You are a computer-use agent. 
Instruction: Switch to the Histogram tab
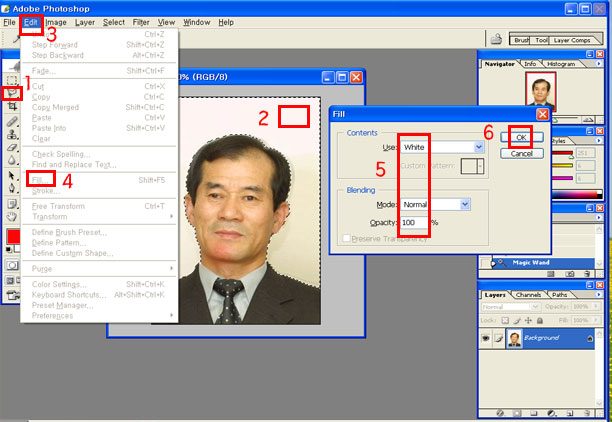[560, 64]
